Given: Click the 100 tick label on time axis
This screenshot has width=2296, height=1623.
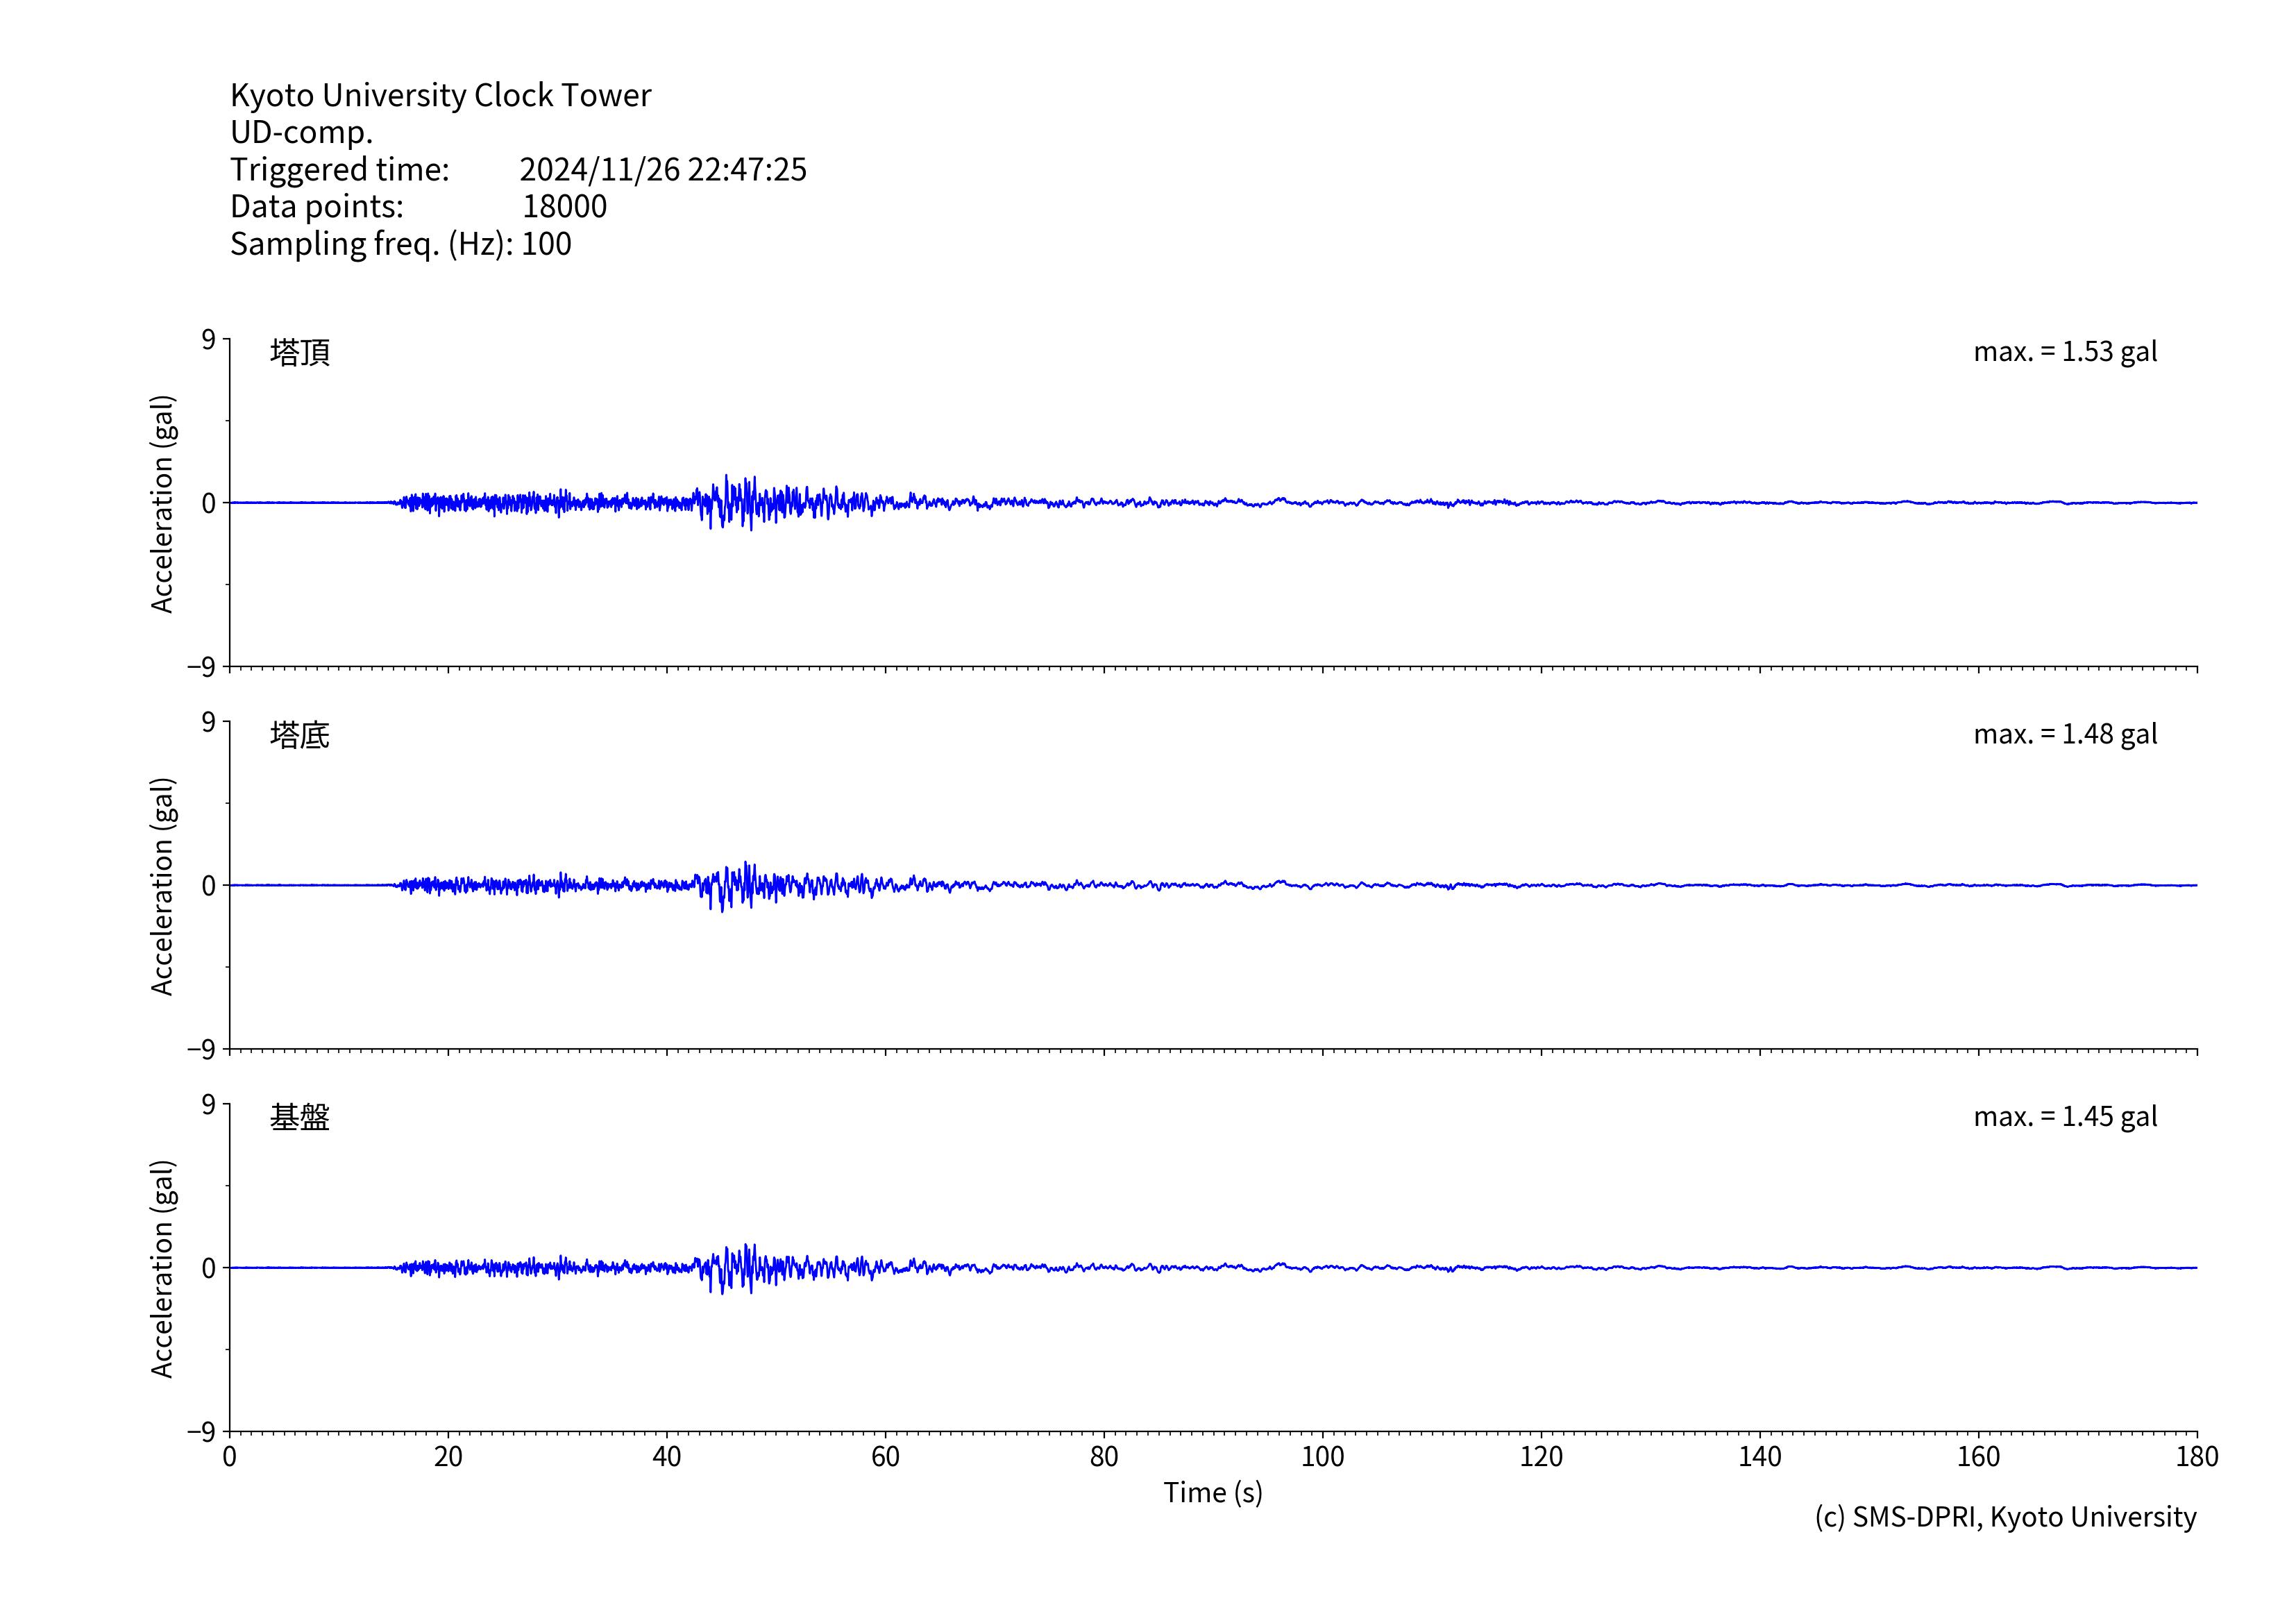Looking at the screenshot, I should click(x=1322, y=1457).
